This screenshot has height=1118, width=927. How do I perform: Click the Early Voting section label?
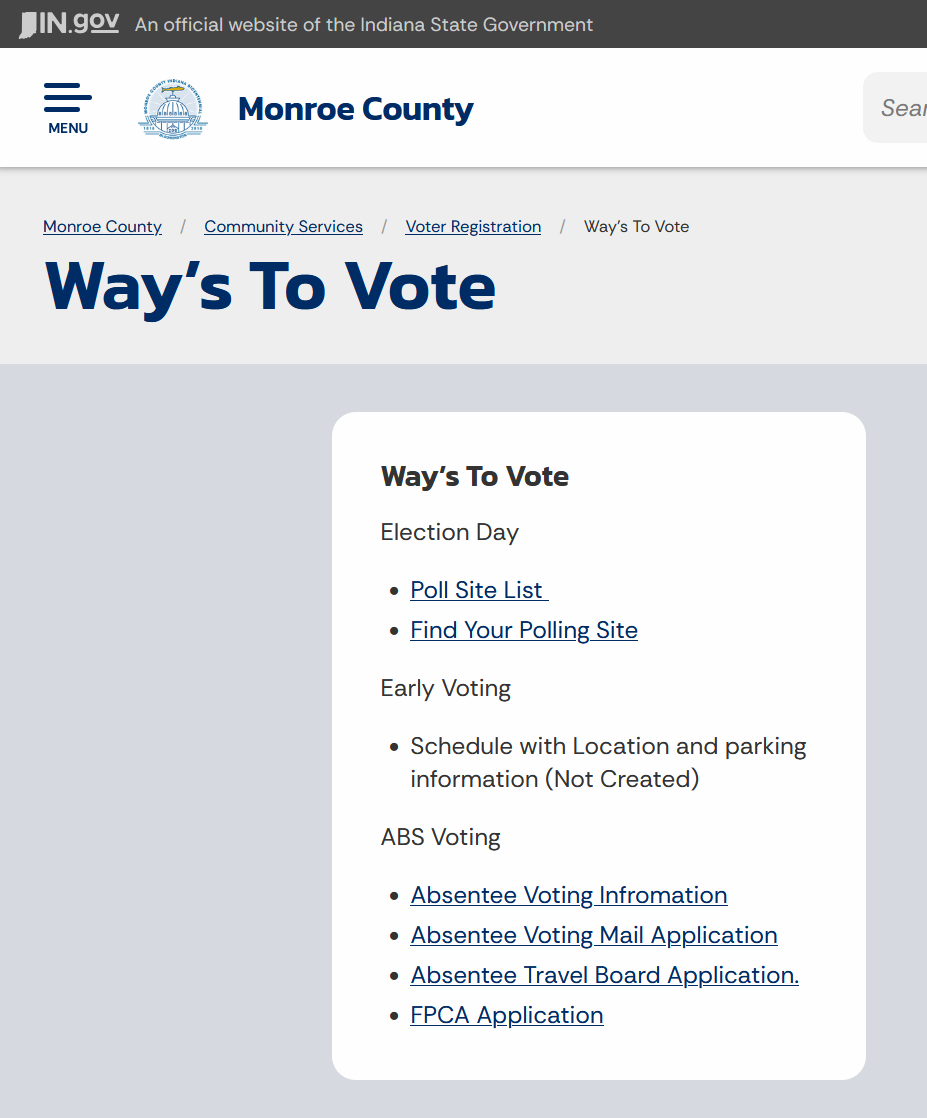[445, 688]
